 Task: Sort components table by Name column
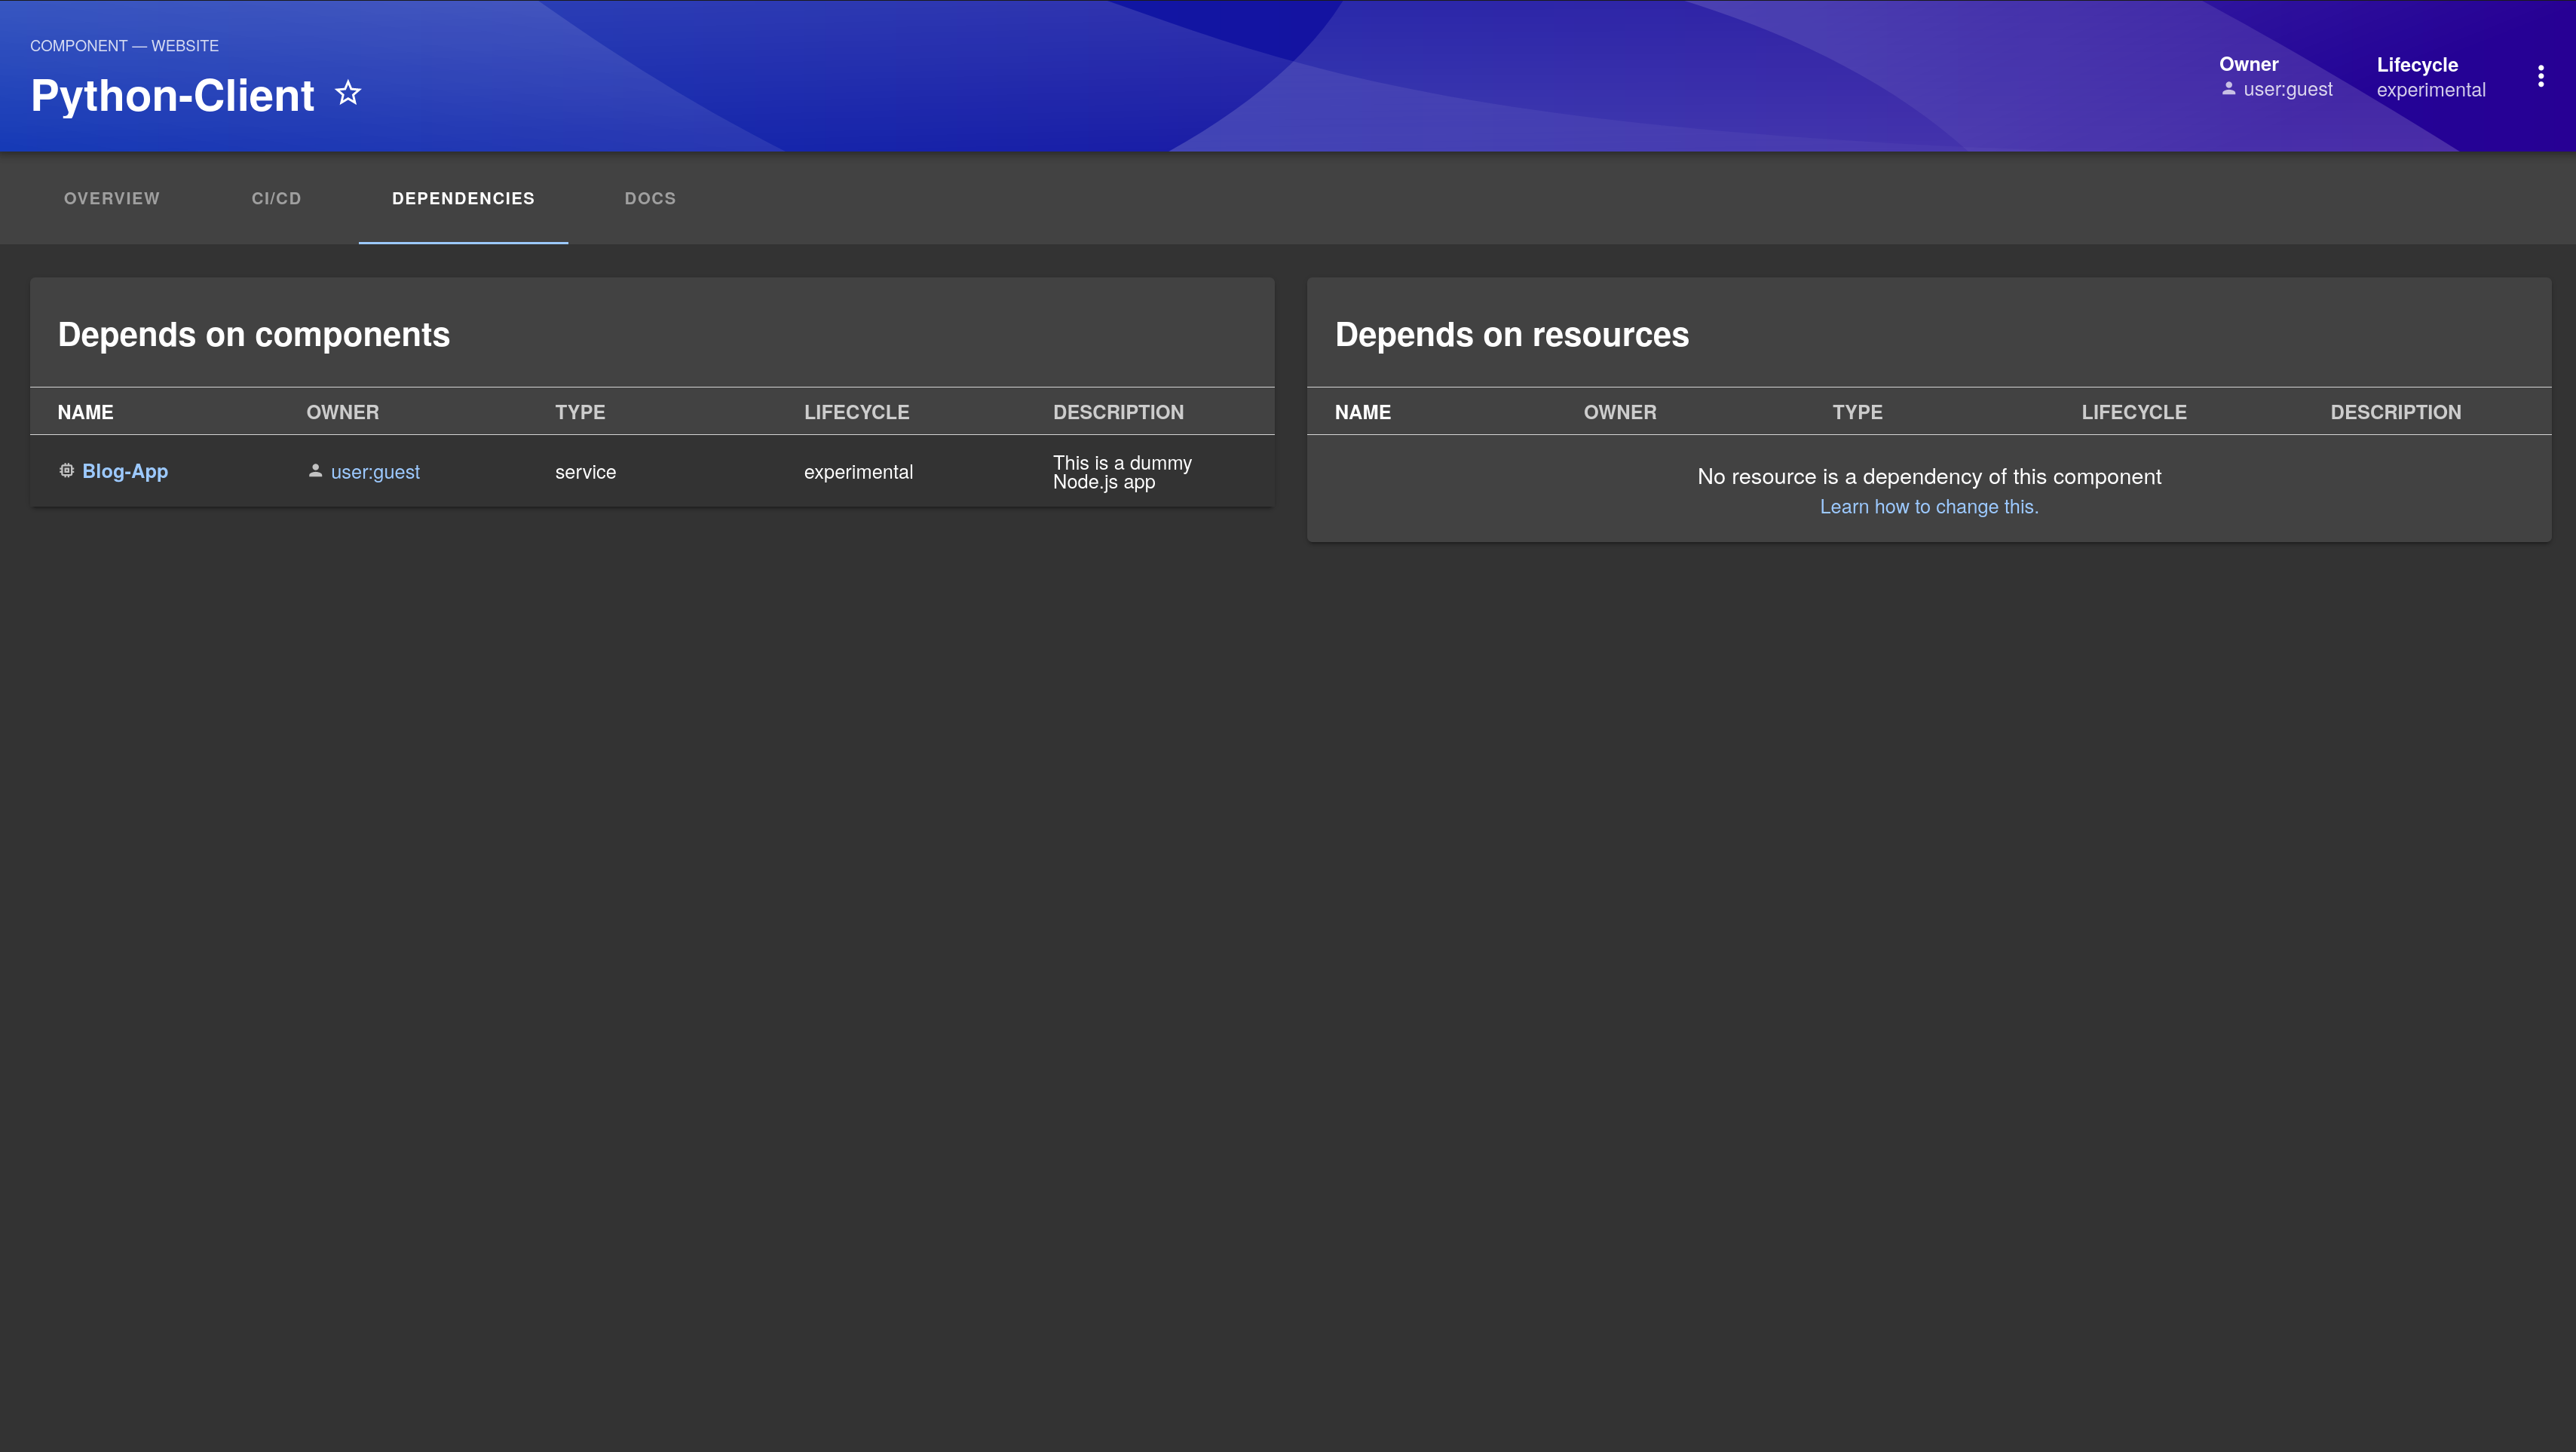pos(85,412)
